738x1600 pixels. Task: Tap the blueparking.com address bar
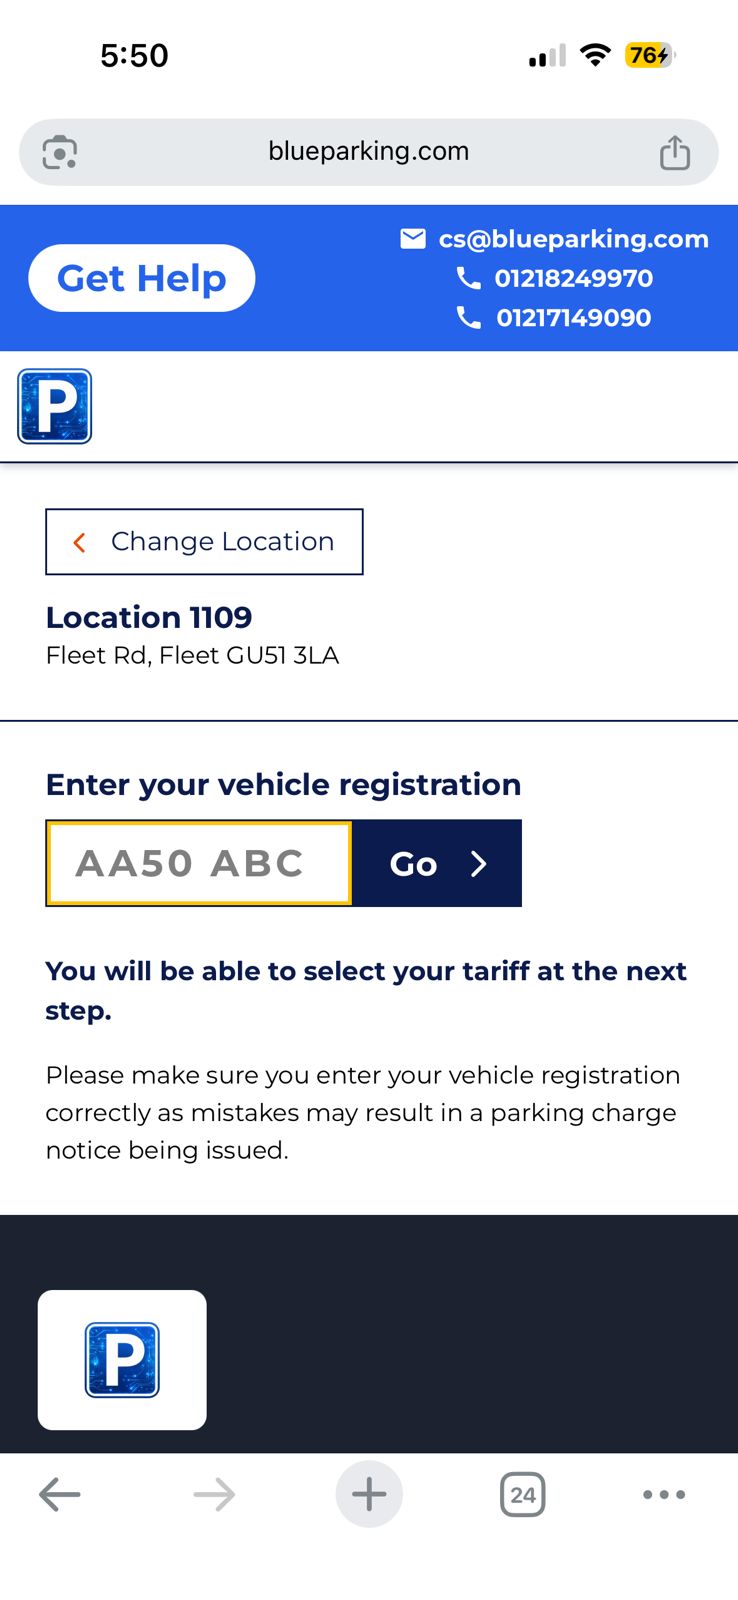368,152
